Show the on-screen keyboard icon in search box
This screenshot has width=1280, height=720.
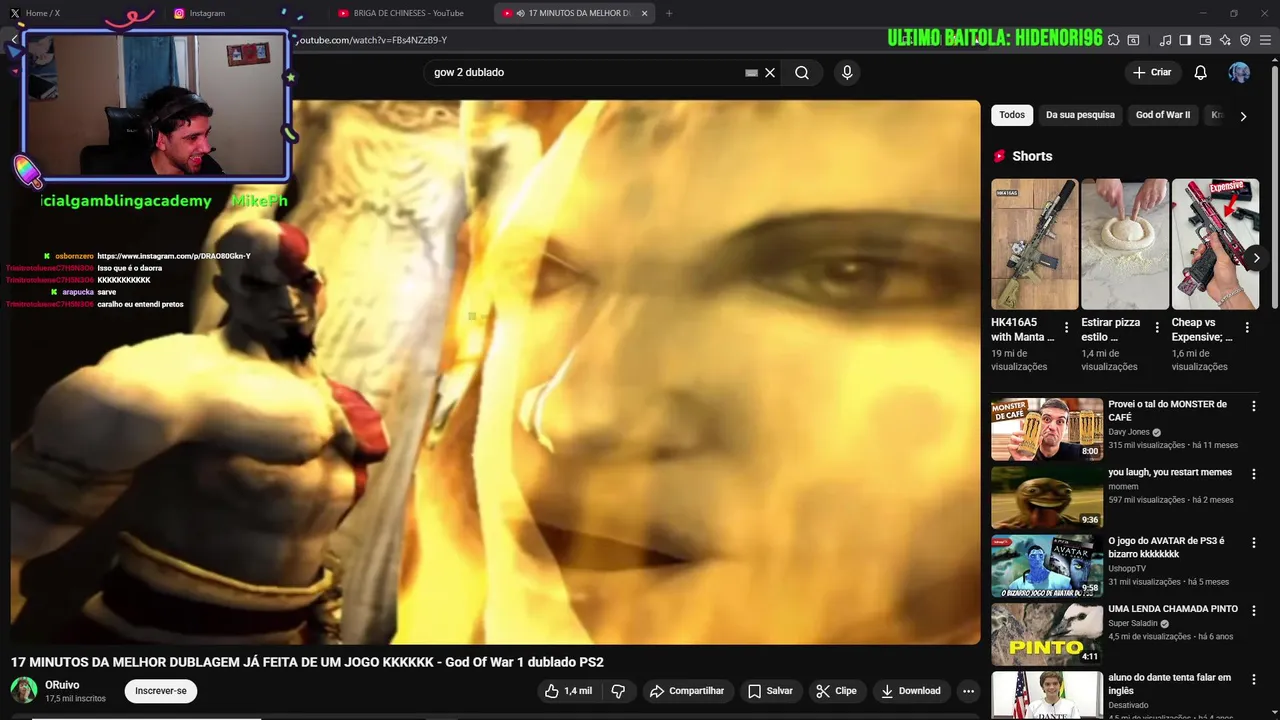tap(751, 72)
